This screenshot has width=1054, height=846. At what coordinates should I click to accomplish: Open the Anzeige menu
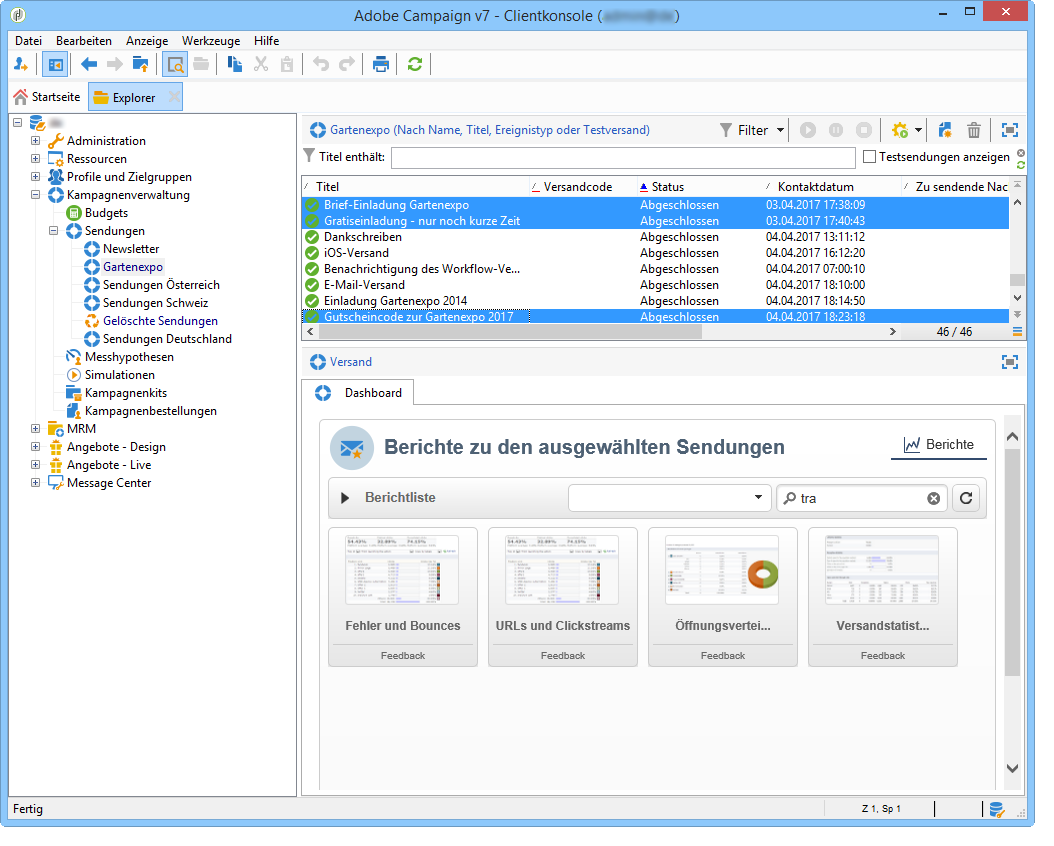147,41
